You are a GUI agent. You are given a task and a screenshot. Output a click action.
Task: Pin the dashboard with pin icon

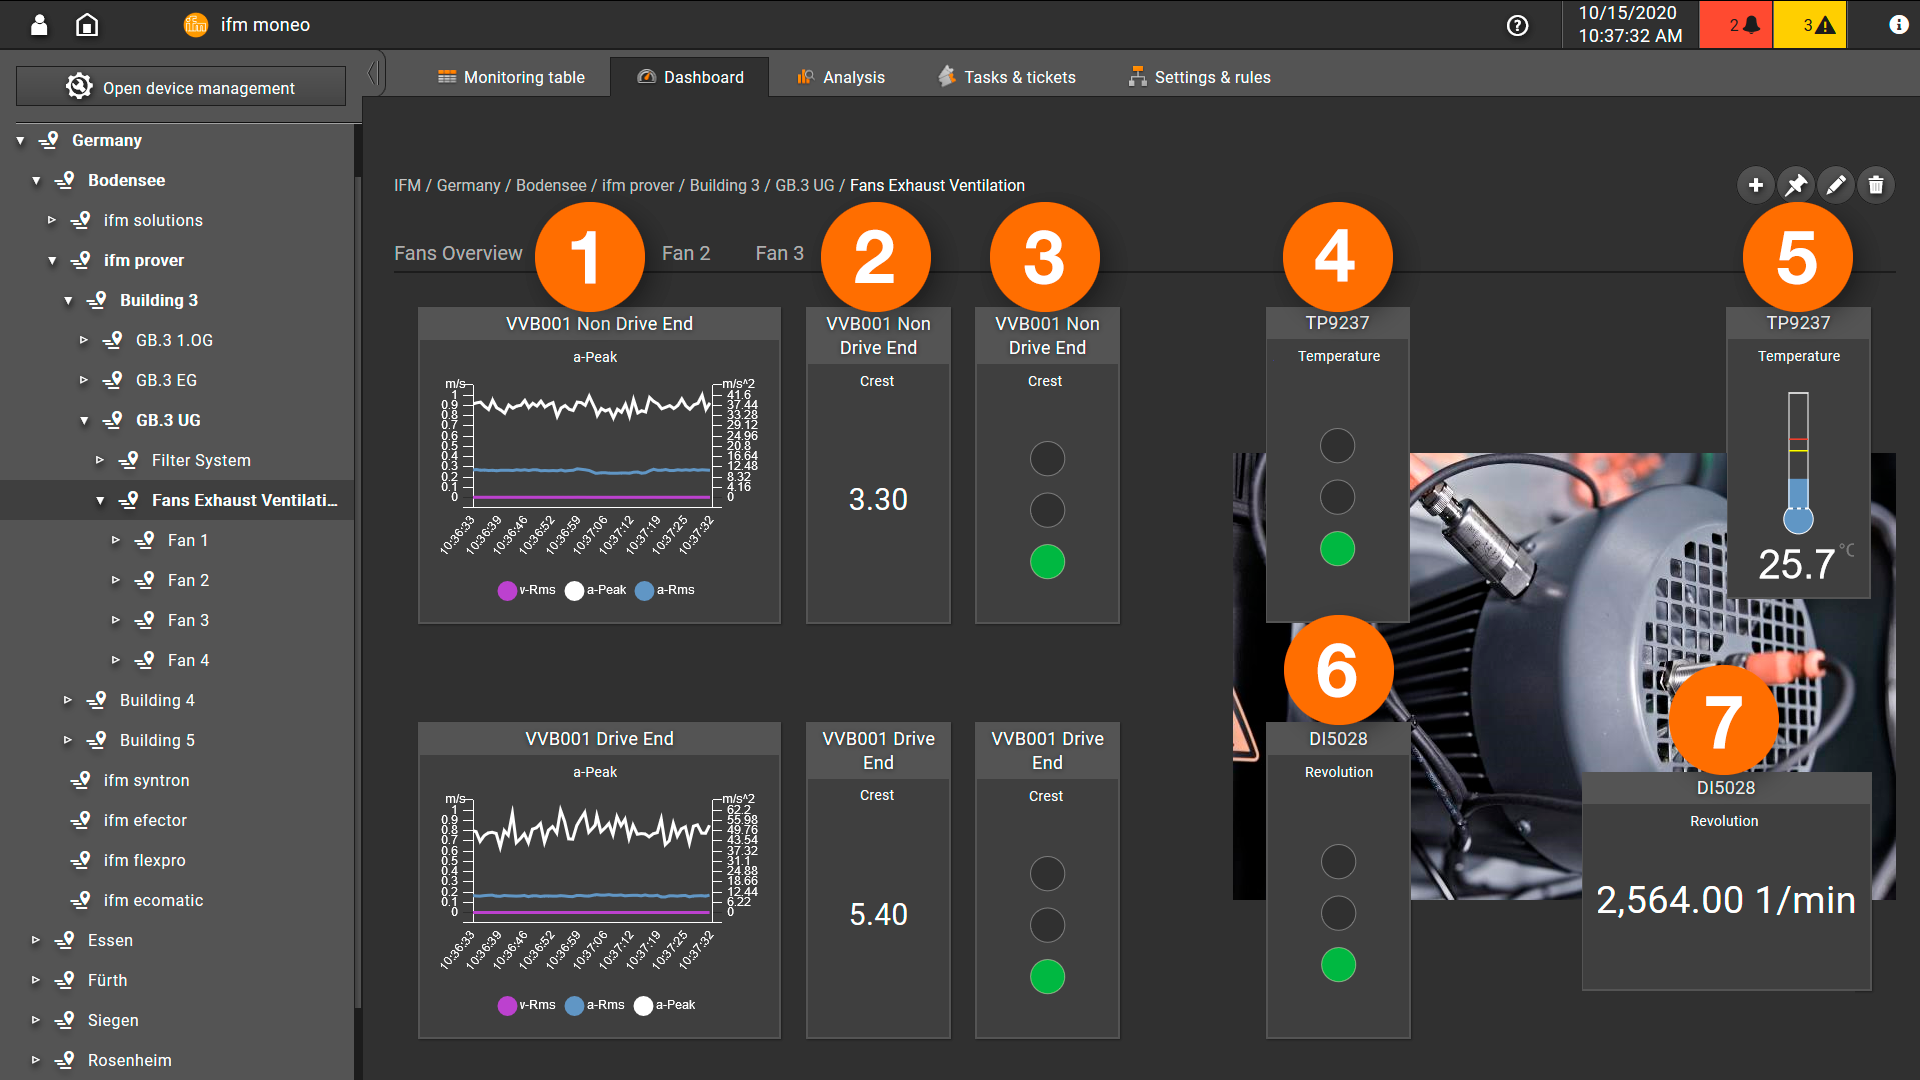[1796, 185]
